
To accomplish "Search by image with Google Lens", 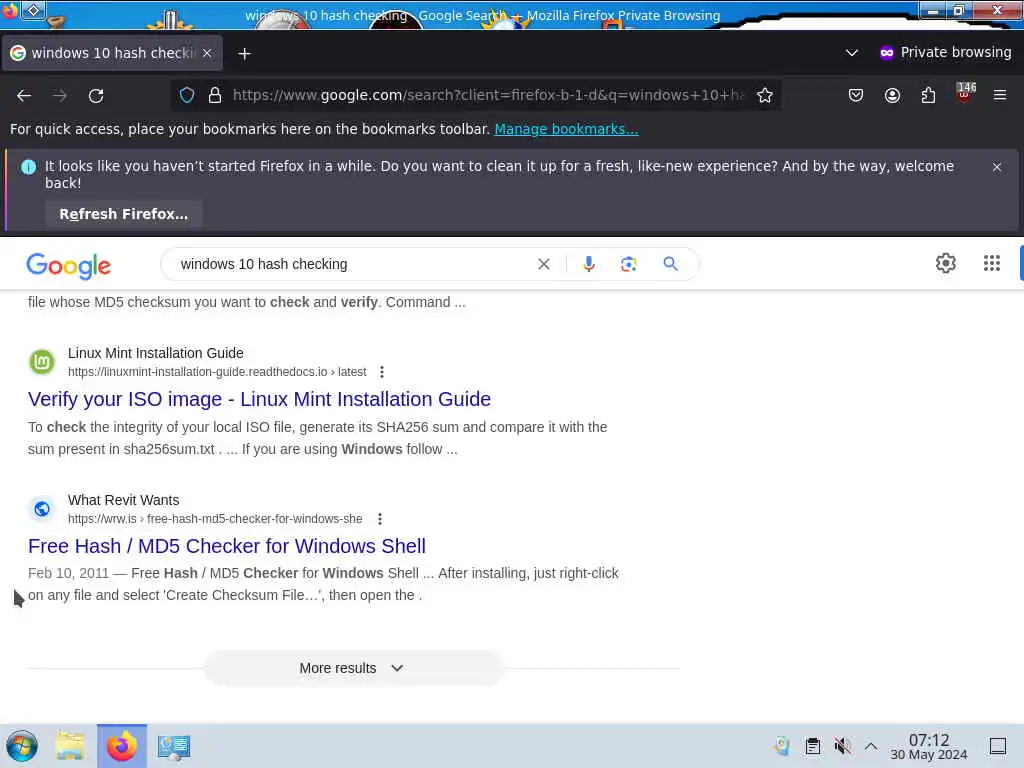I will (628, 264).
